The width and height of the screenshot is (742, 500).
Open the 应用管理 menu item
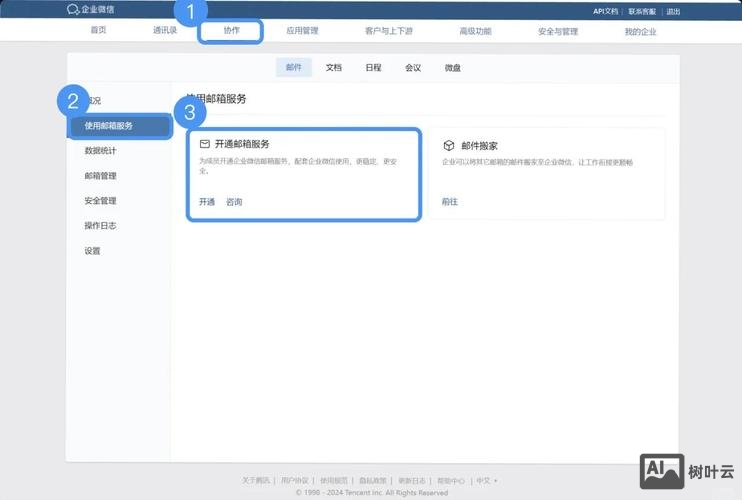tap(302, 31)
